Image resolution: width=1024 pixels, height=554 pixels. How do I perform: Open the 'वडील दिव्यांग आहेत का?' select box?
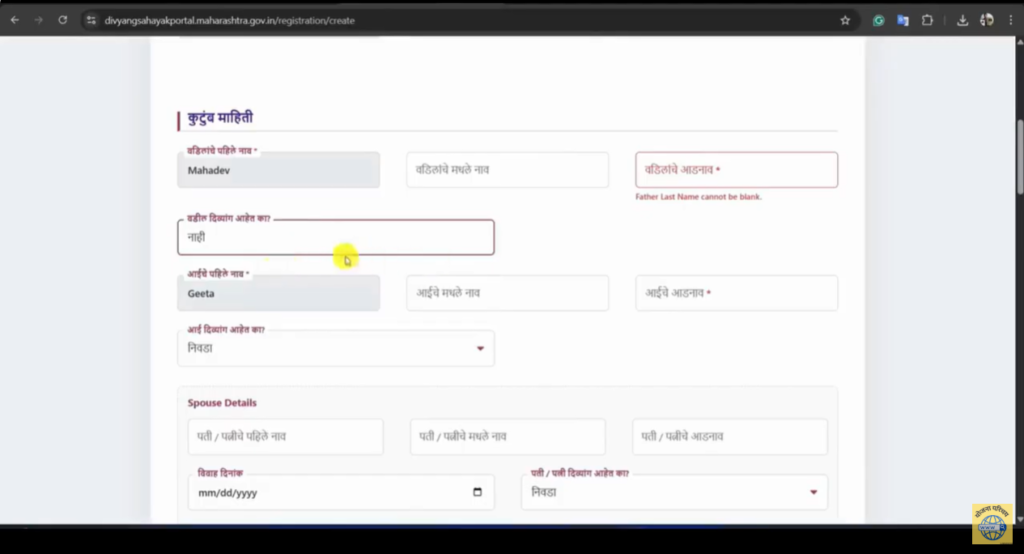click(335, 238)
